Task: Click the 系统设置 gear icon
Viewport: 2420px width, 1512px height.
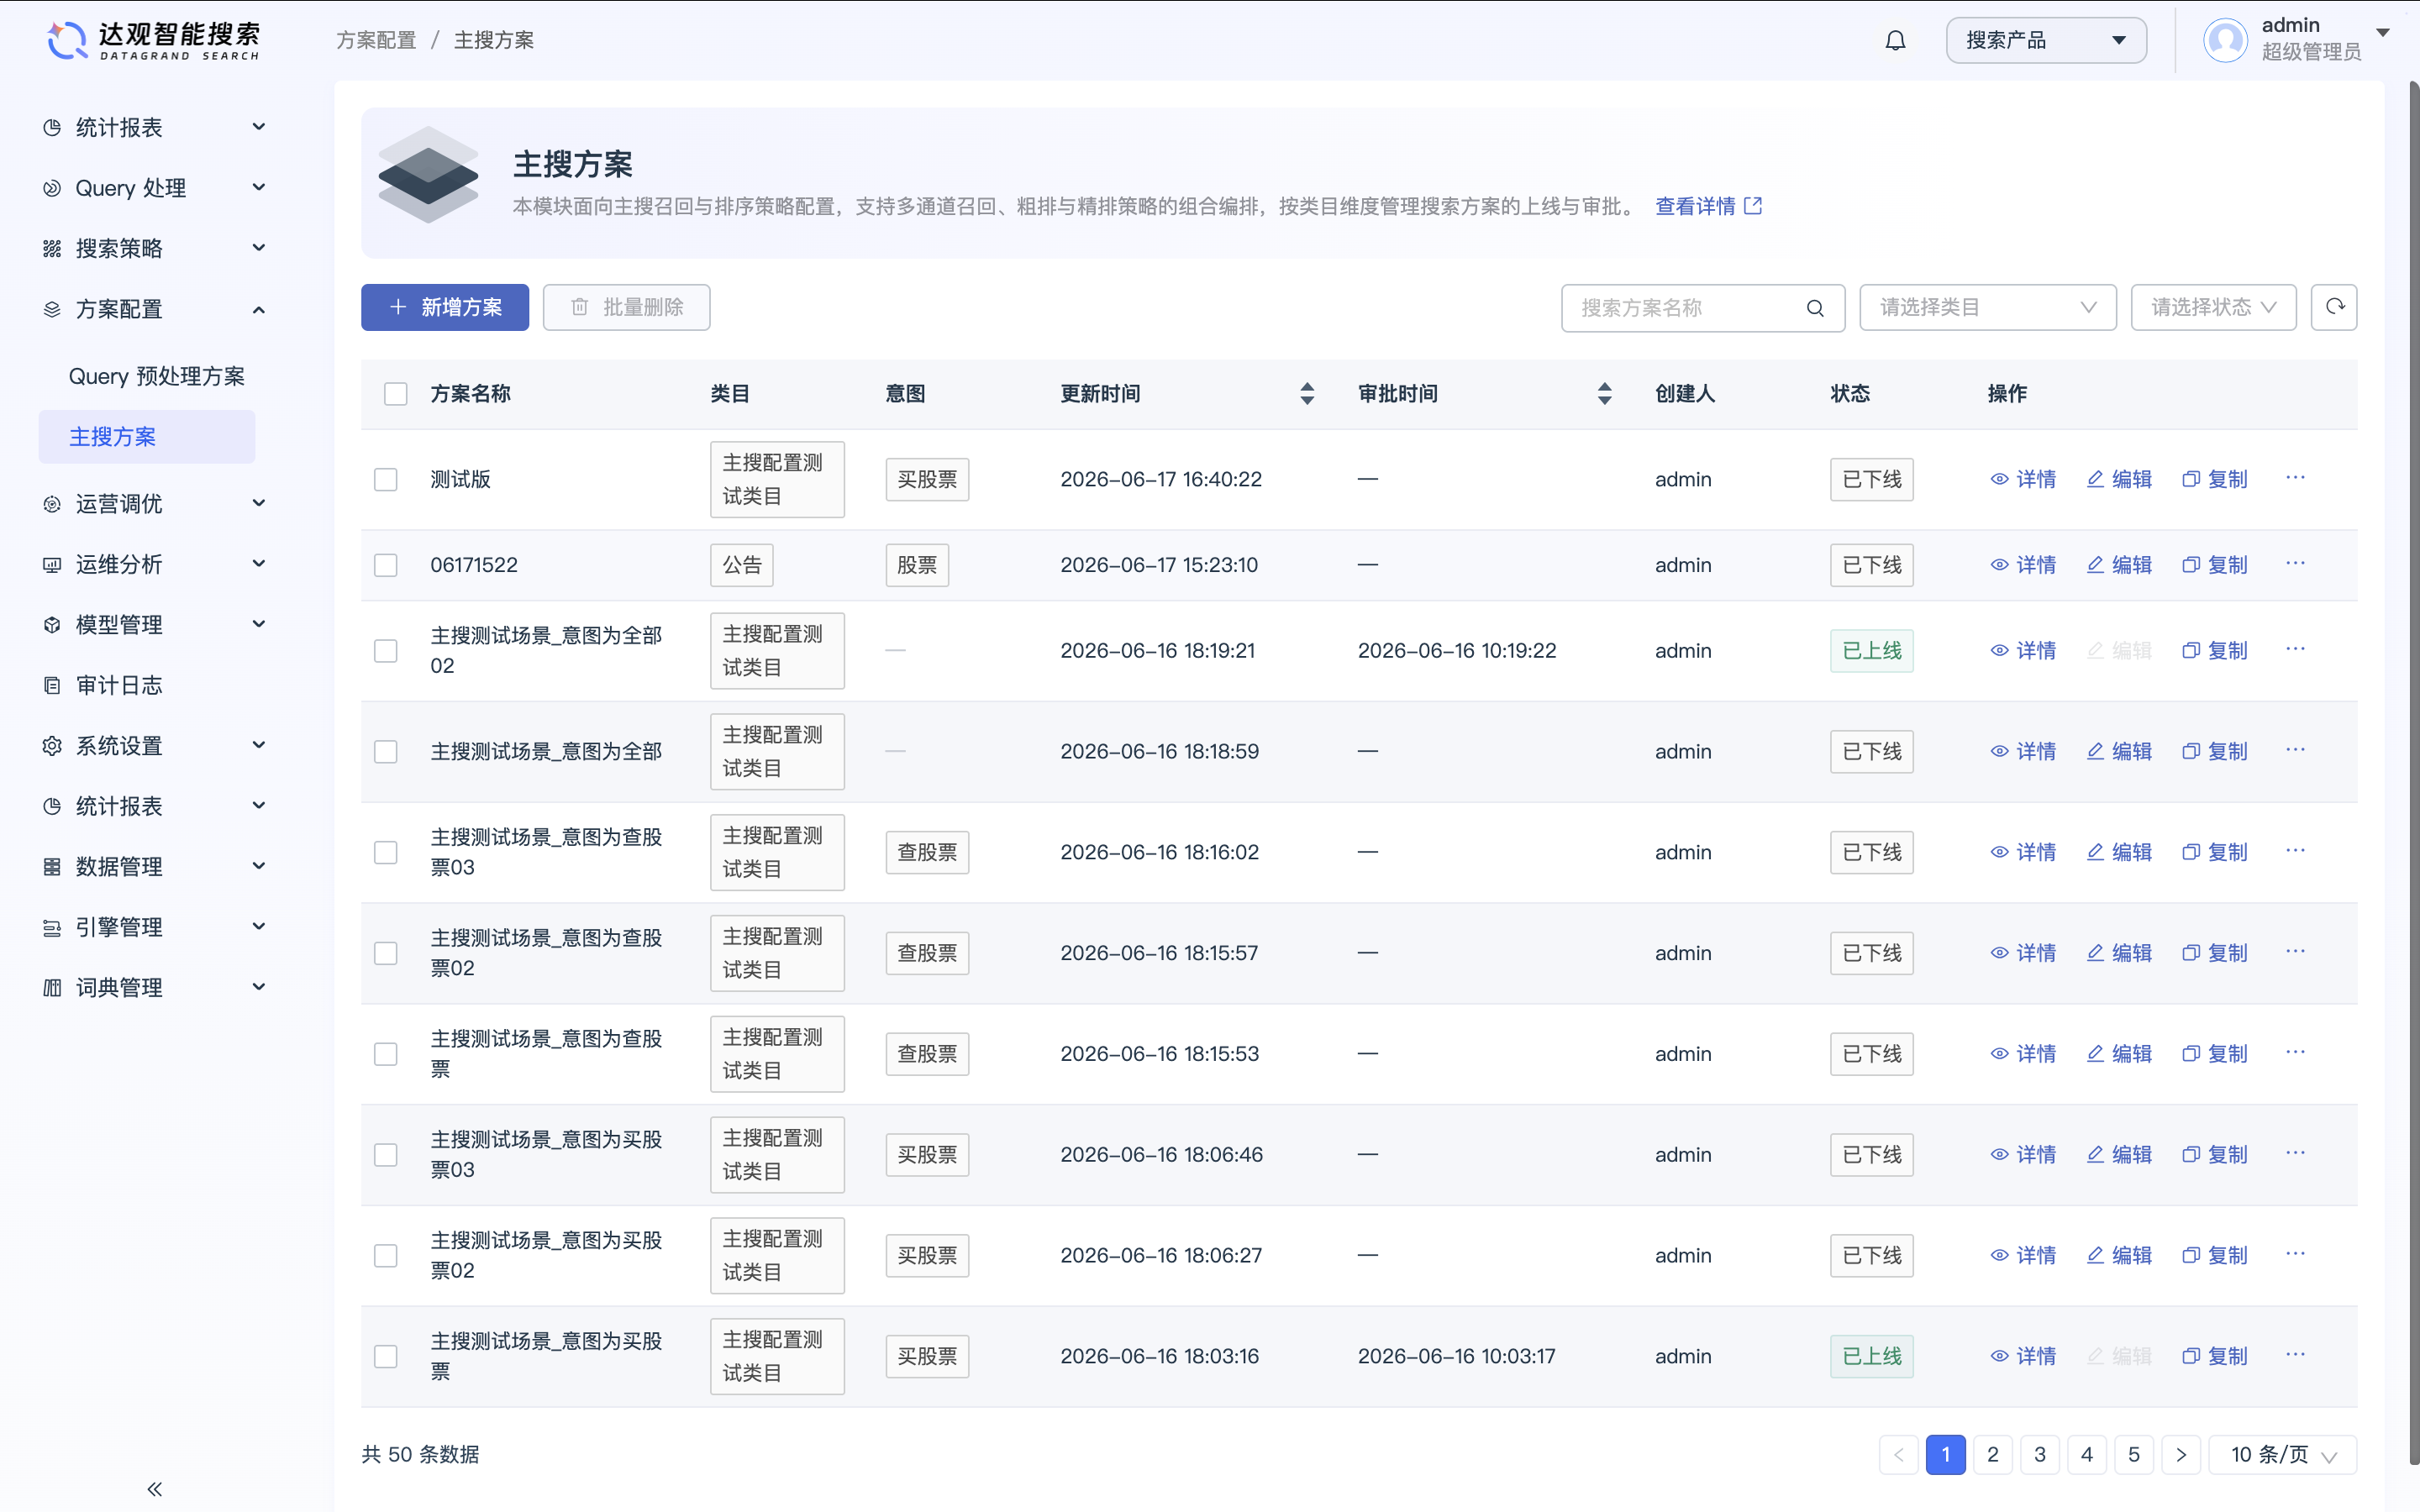Action: (x=52, y=745)
